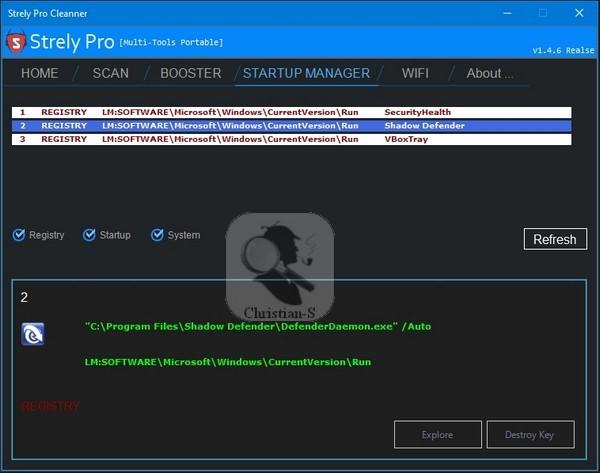Click the Explore button
This screenshot has width=600, height=473.
tap(438, 435)
